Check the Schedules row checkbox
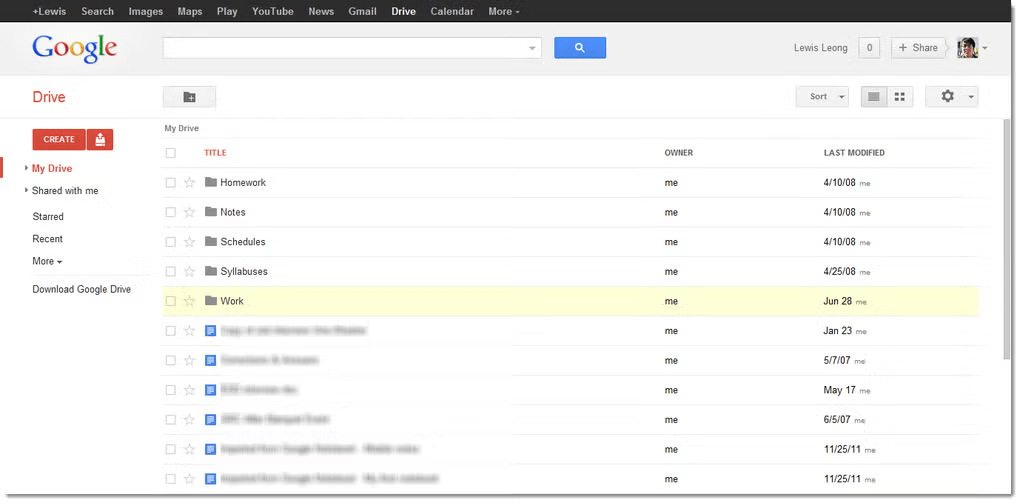Viewport: 1020px width, 503px height. [x=170, y=242]
